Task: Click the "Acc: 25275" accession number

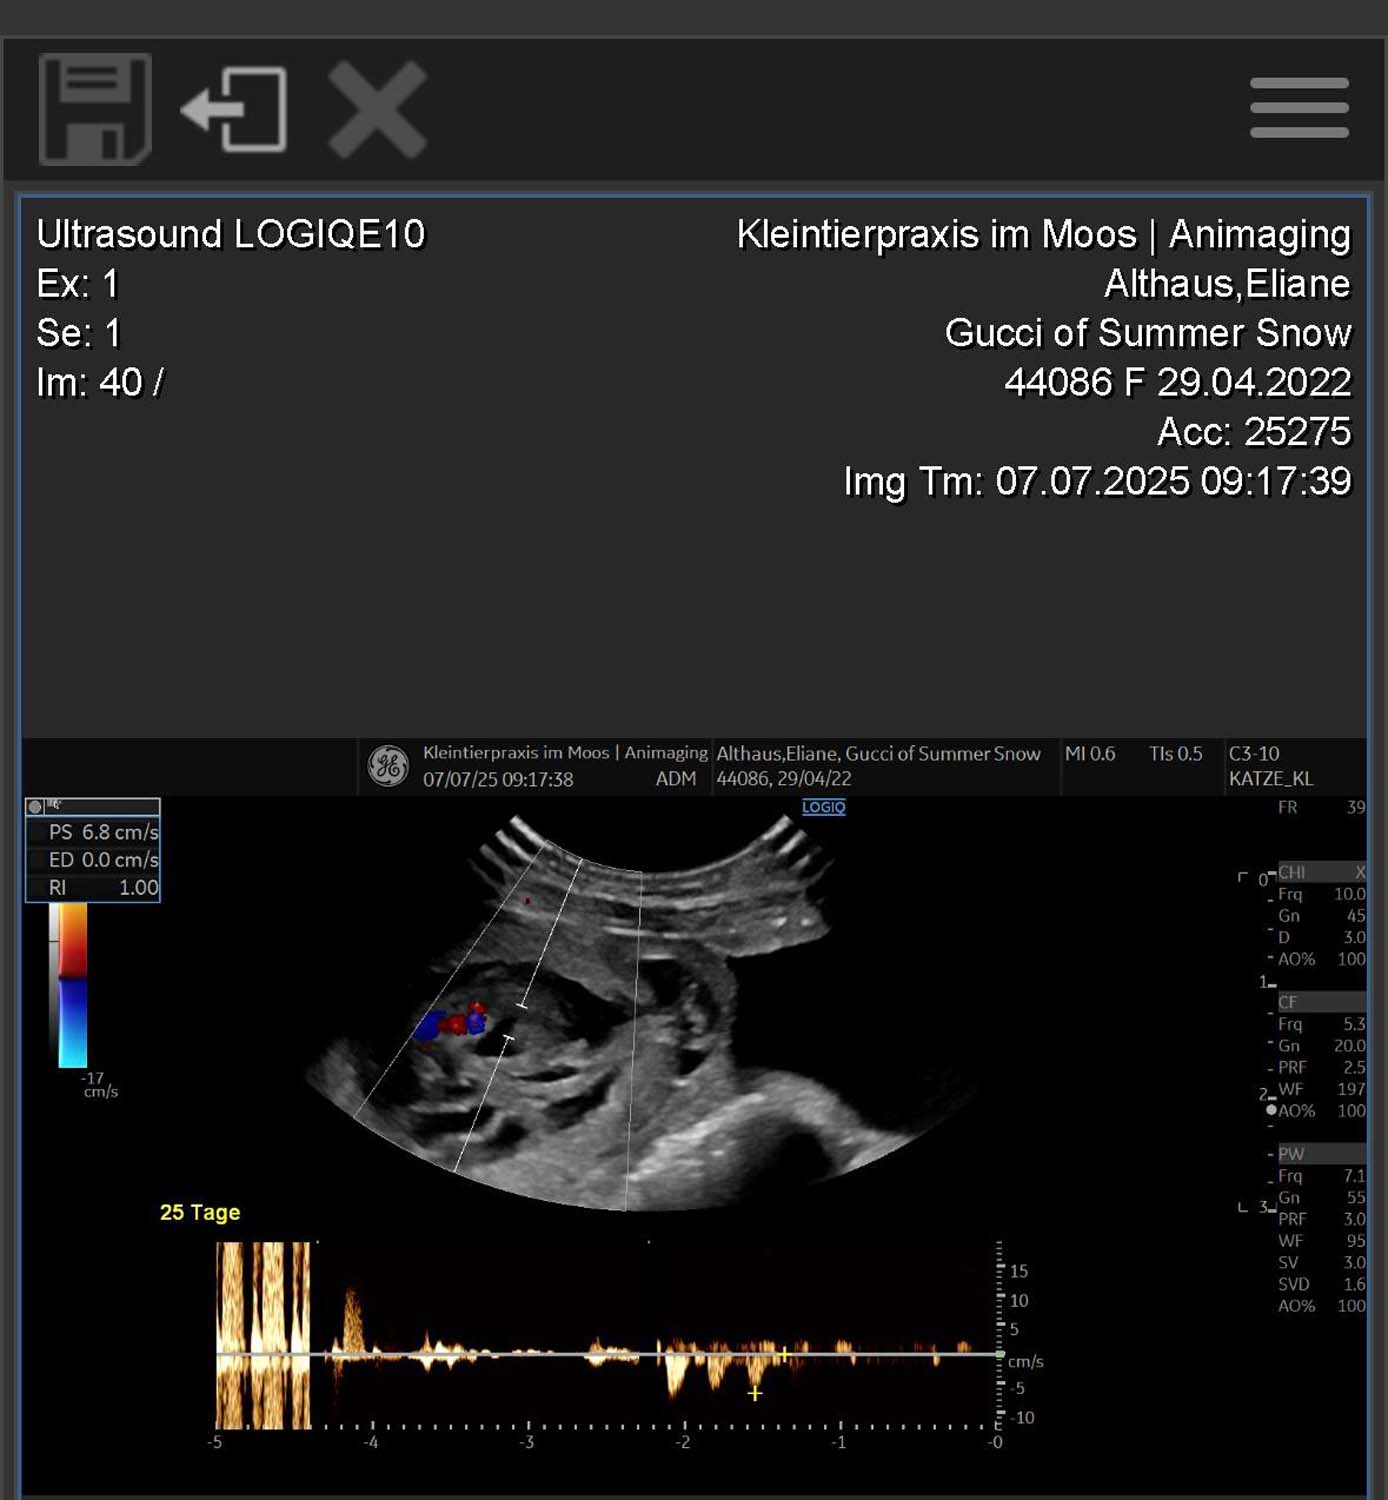Action: click(x=1254, y=432)
